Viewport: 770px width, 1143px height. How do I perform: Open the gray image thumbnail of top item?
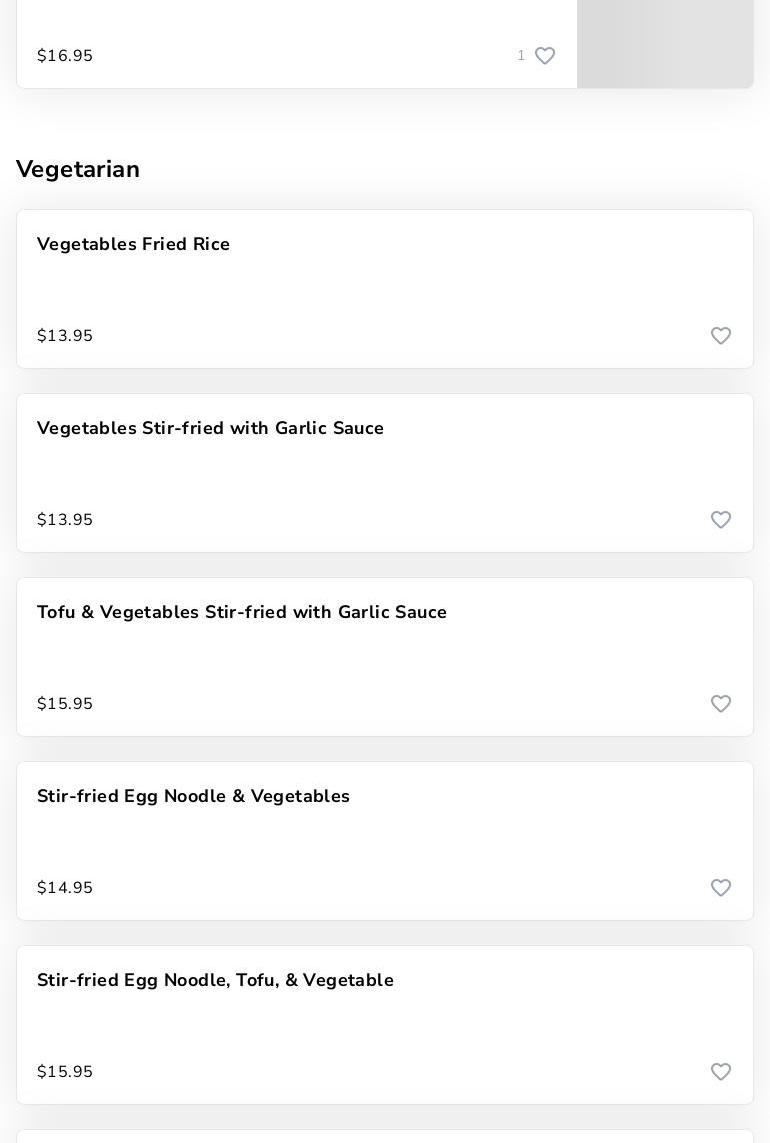[665, 44]
